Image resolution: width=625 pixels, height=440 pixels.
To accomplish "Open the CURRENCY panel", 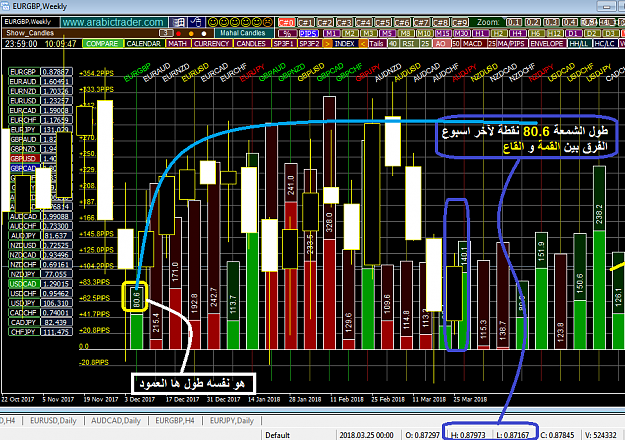I will tap(211, 43).
